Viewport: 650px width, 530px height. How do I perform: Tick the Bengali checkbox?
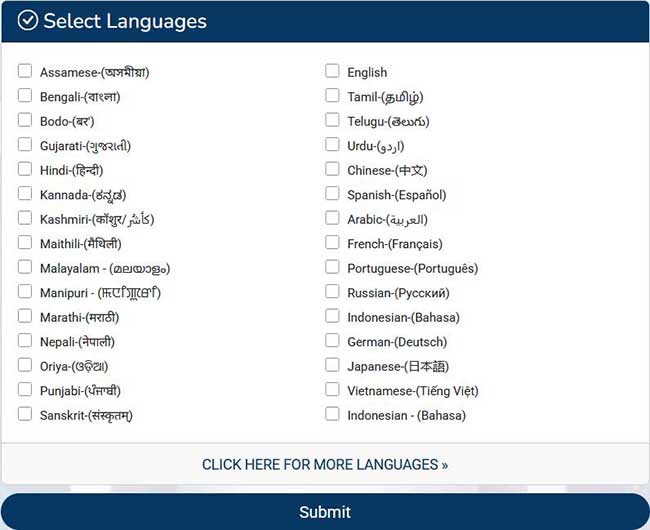coord(25,96)
